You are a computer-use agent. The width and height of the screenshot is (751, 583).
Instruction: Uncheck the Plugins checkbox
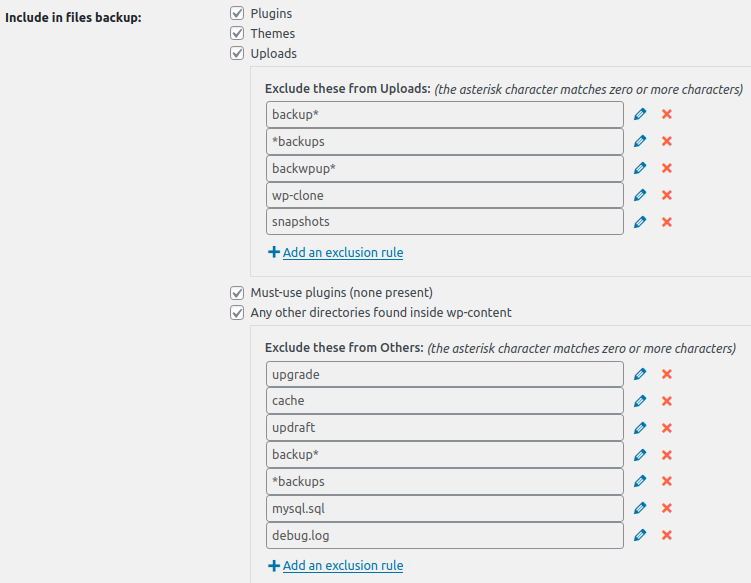[x=237, y=13]
